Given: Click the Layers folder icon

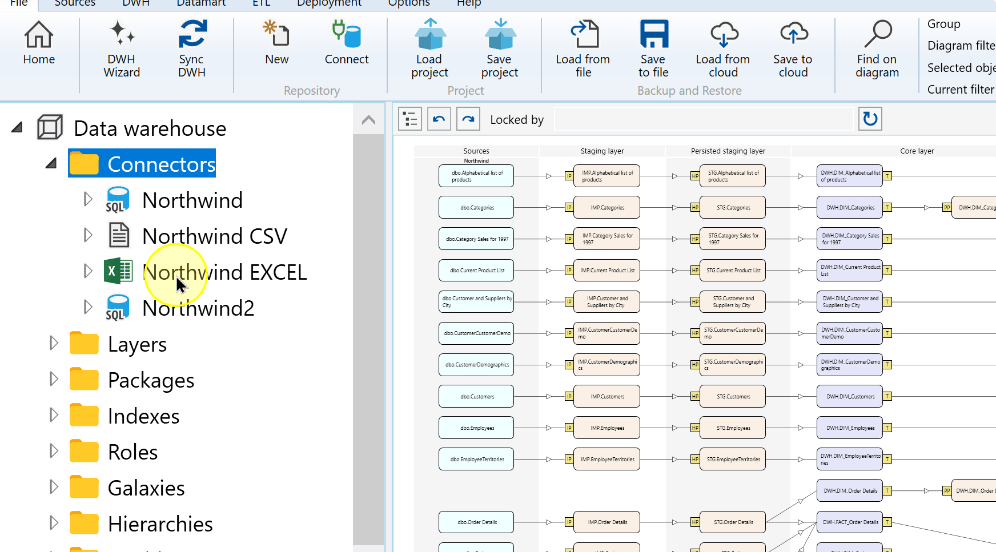Looking at the screenshot, I should click(x=84, y=344).
